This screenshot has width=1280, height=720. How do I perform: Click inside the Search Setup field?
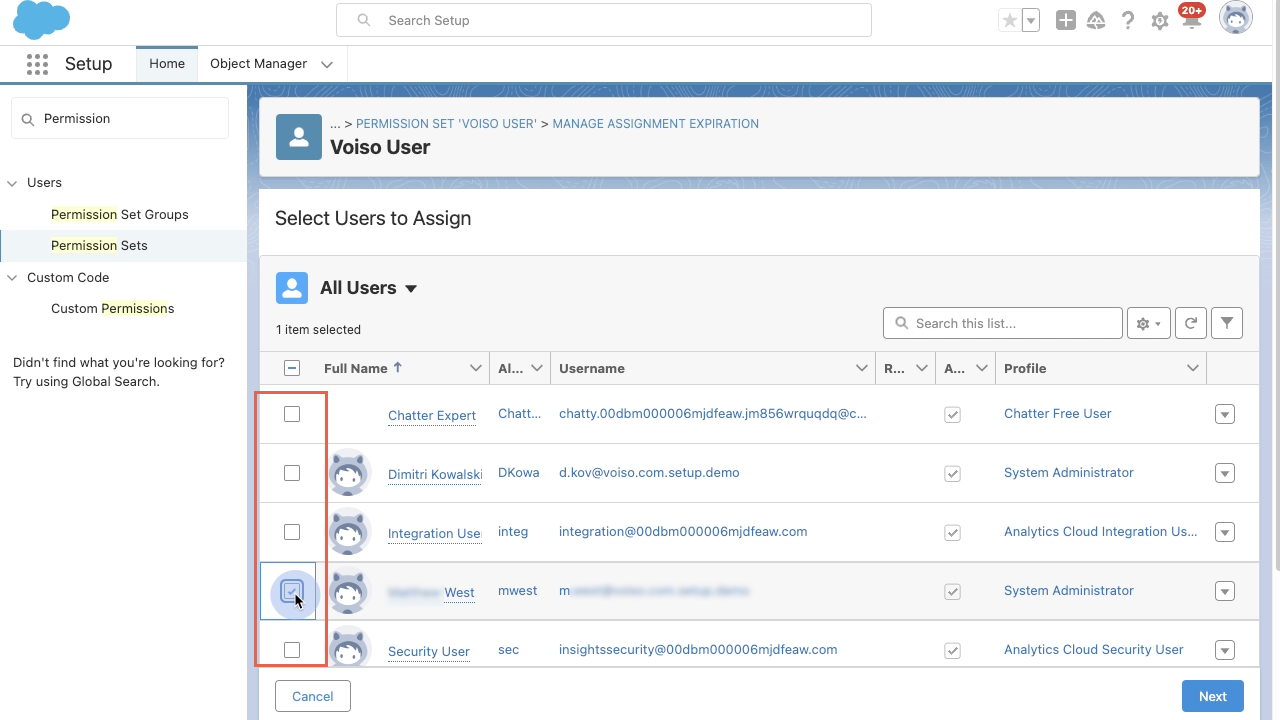(604, 20)
